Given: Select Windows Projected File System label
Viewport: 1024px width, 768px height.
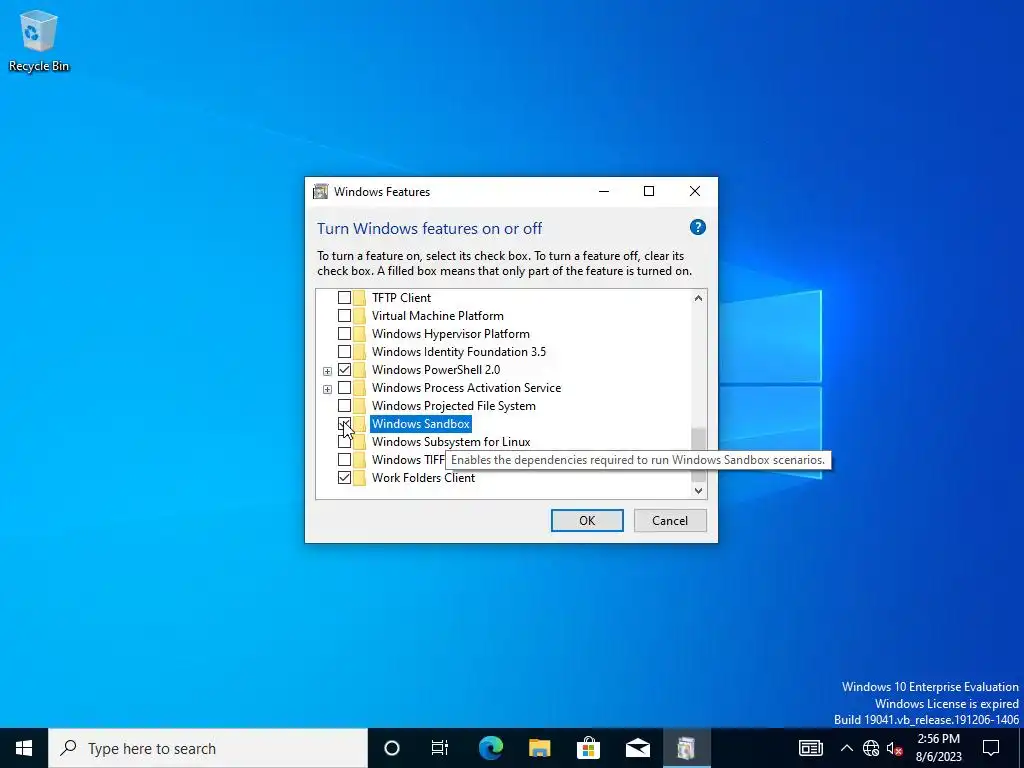Looking at the screenshot, I should (x=454, y=406).
